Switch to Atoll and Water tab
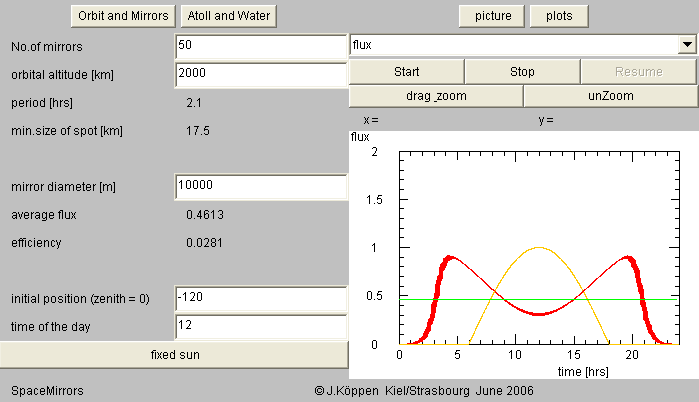 click(229, 16)
